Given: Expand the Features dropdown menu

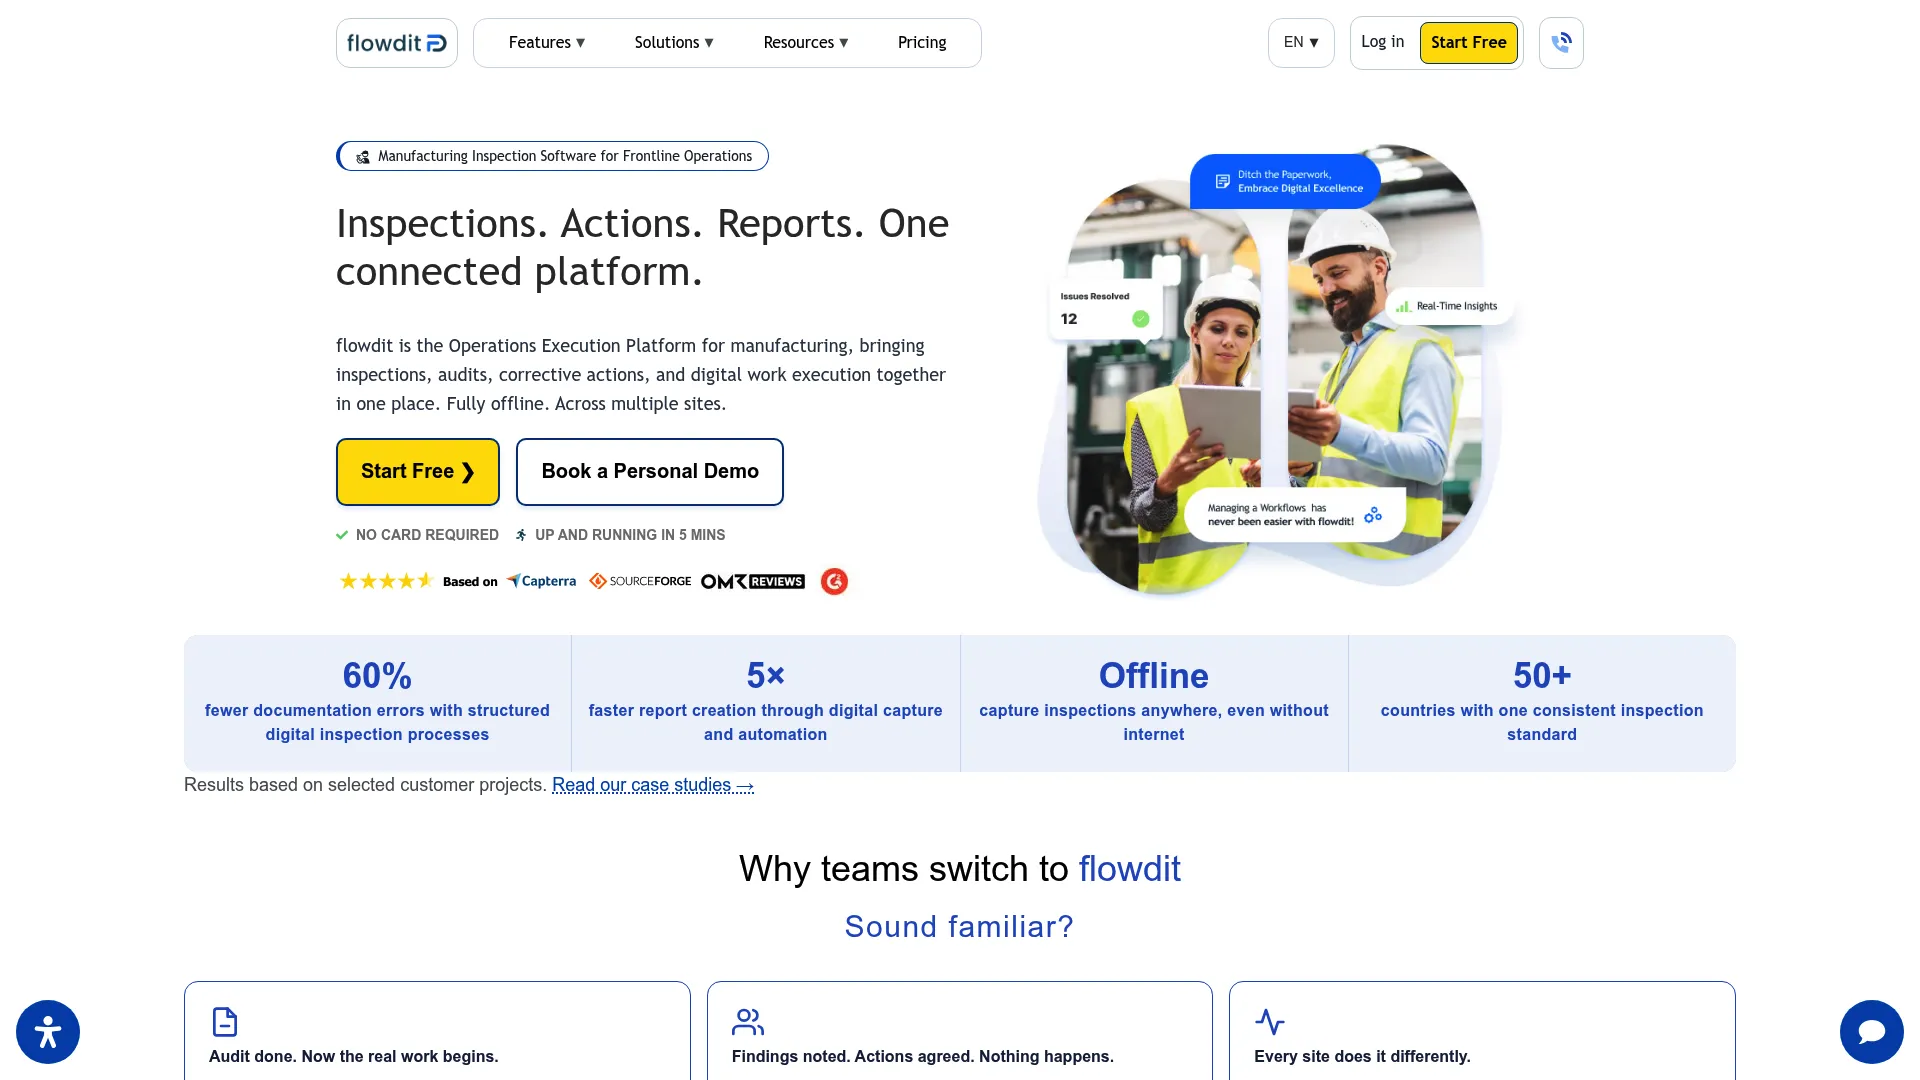Looking at the screenshot, I should pos(547,43).
